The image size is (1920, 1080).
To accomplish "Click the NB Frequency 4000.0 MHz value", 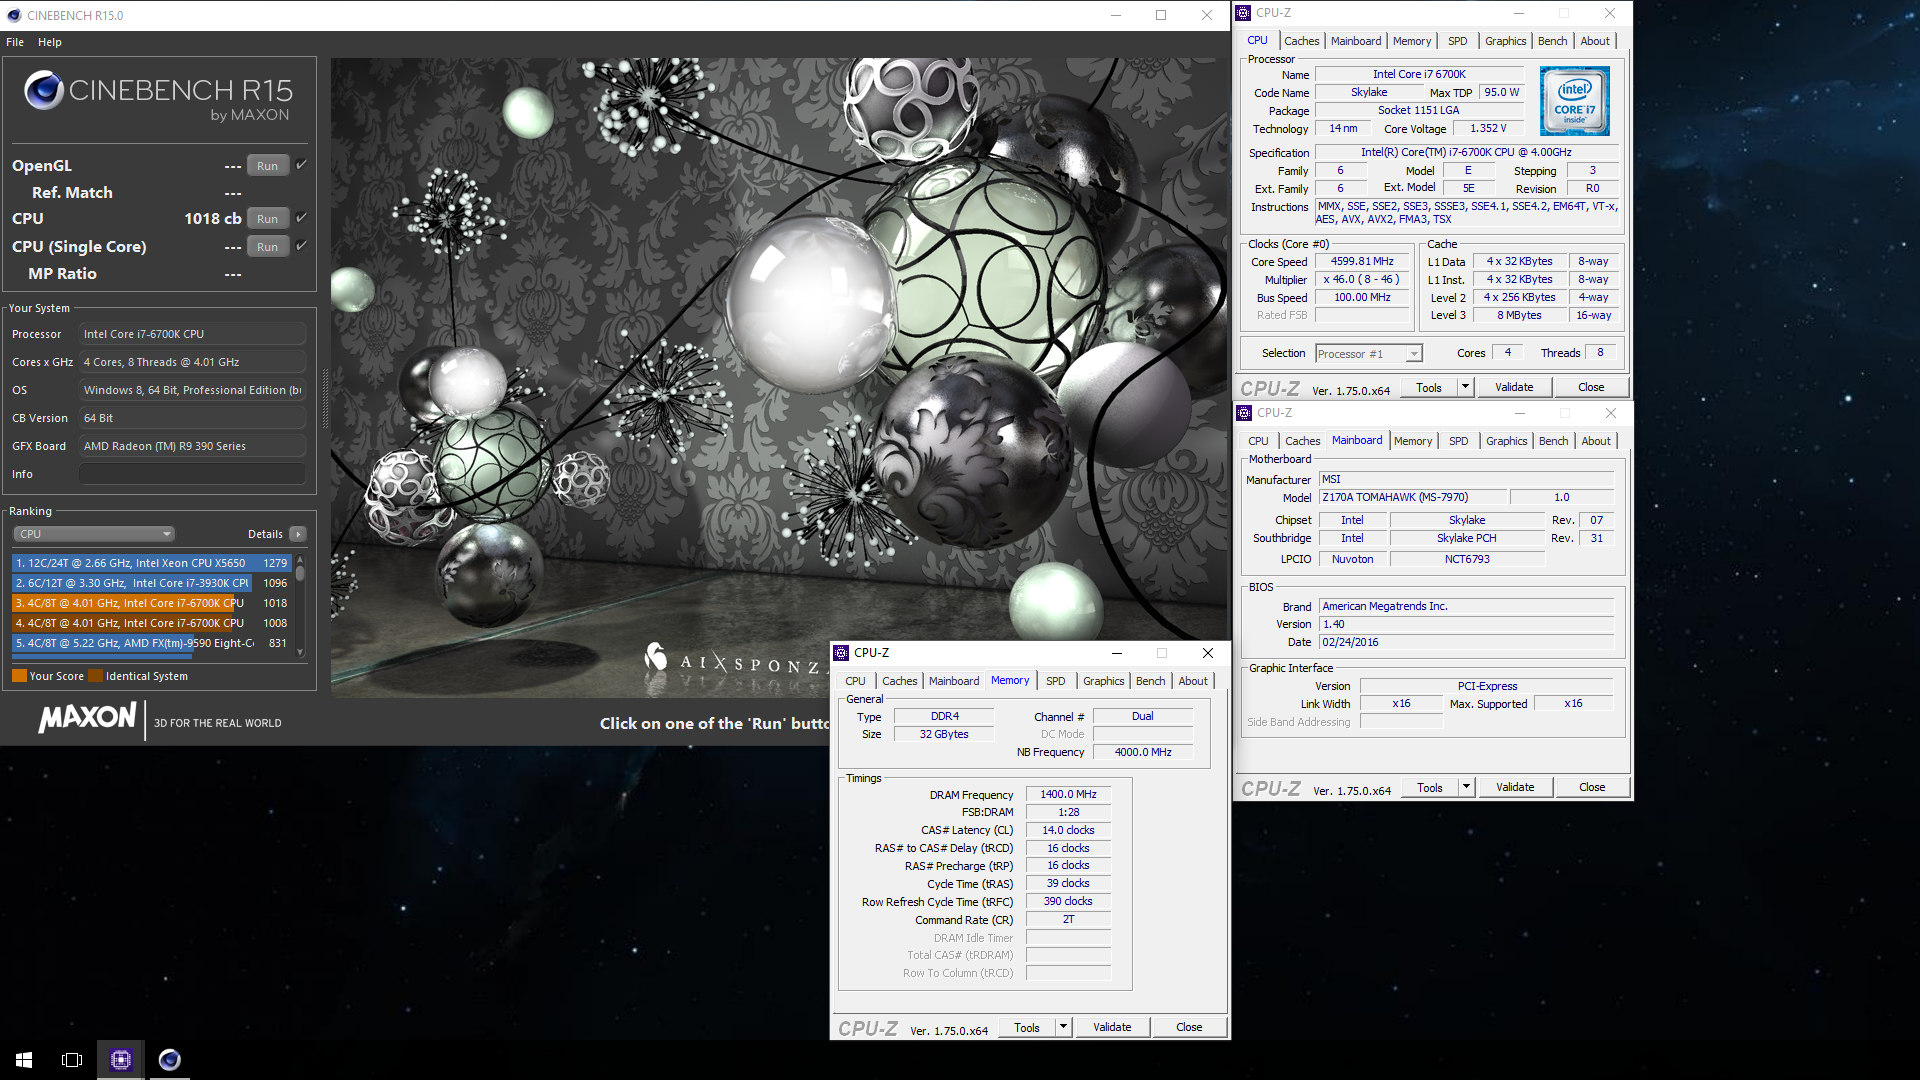I will [1143, 752].
